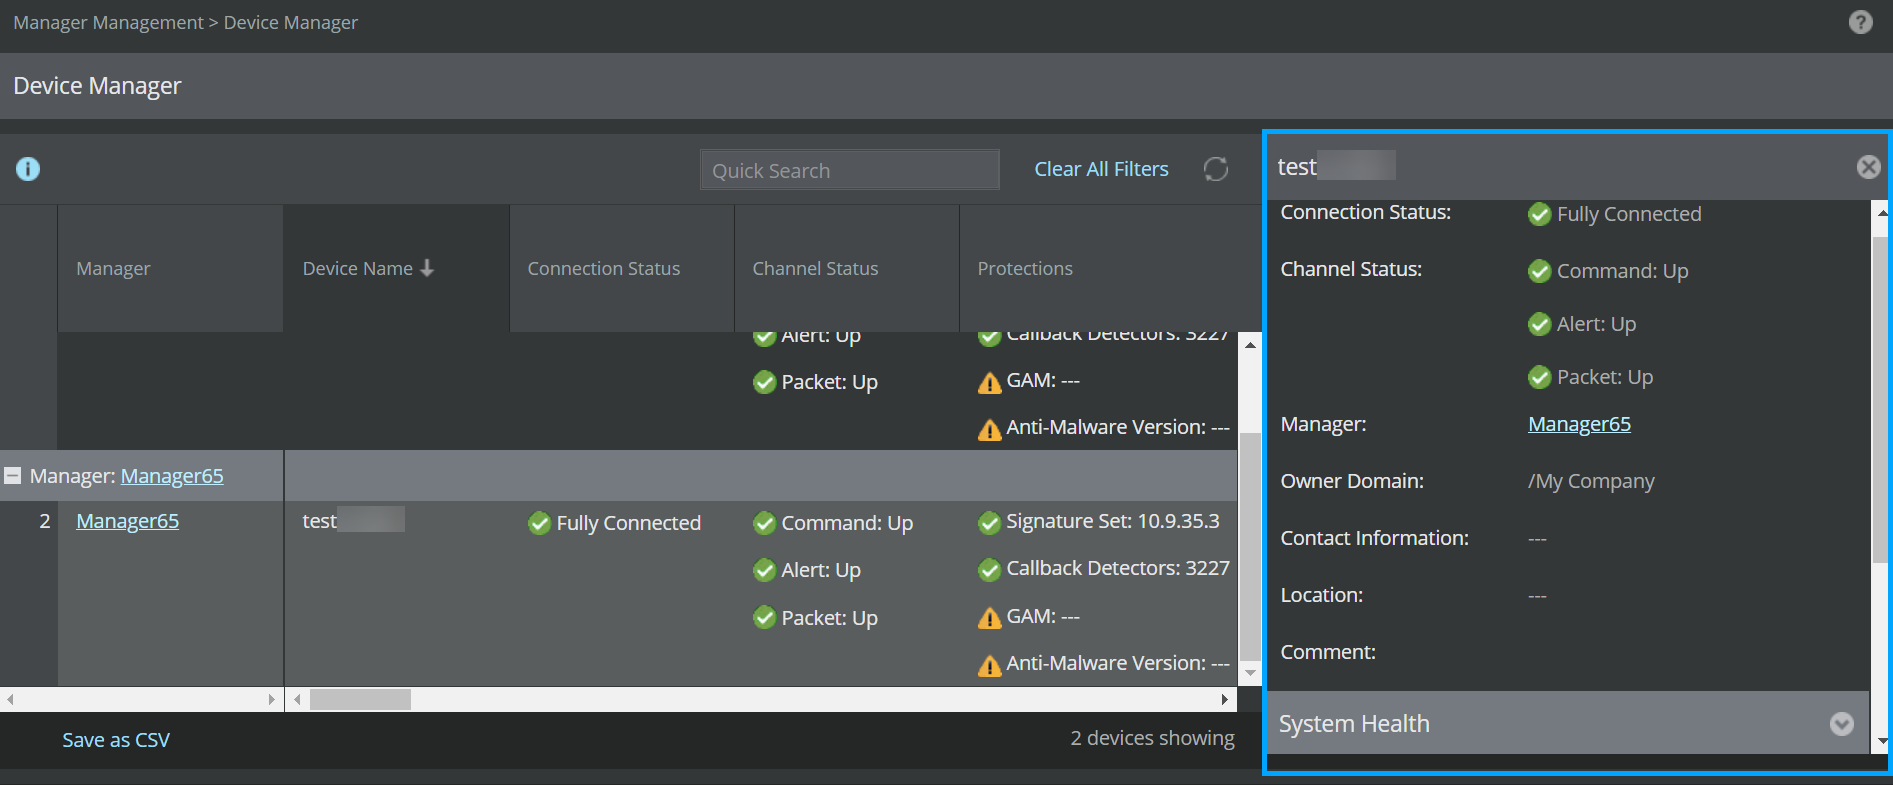Click the Fully Connected check icon in row 2
Screen dimensions: 1893x785
[540, 523]
